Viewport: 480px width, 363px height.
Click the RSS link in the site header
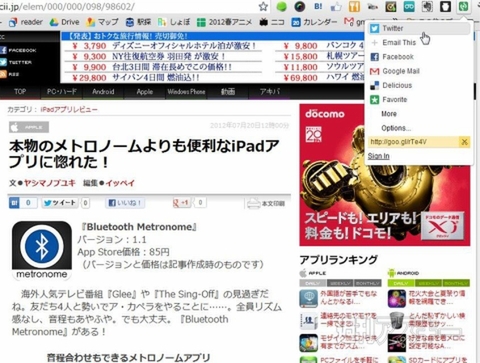tap(10, 74)
